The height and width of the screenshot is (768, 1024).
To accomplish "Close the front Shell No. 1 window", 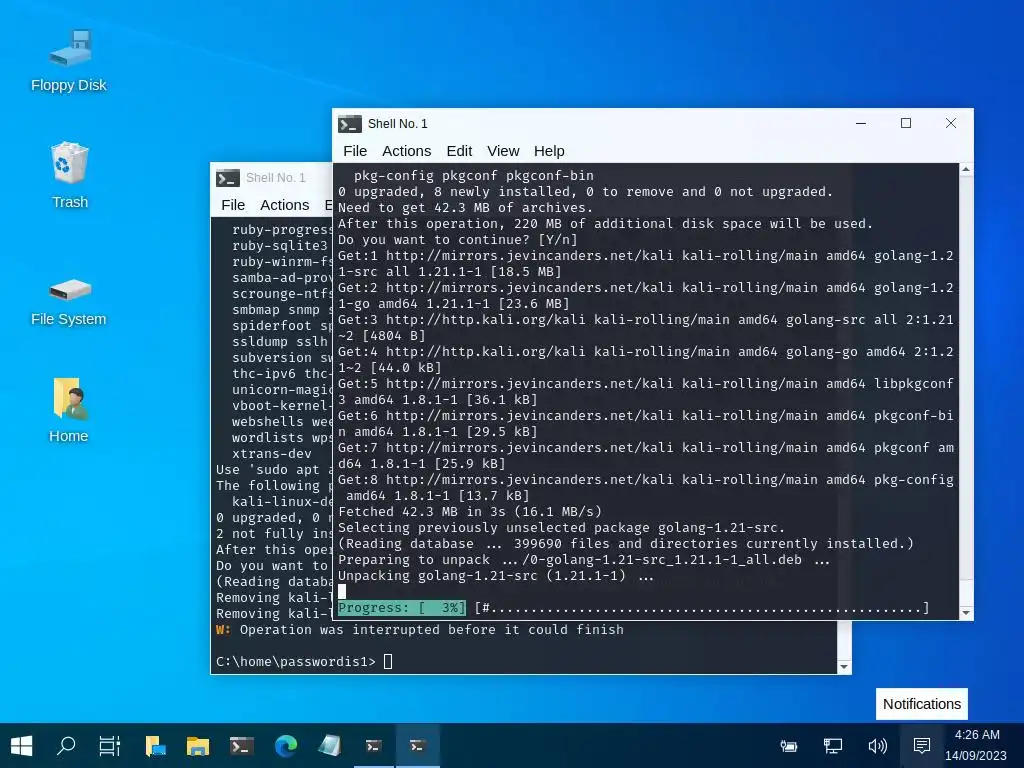I will 951,123.
